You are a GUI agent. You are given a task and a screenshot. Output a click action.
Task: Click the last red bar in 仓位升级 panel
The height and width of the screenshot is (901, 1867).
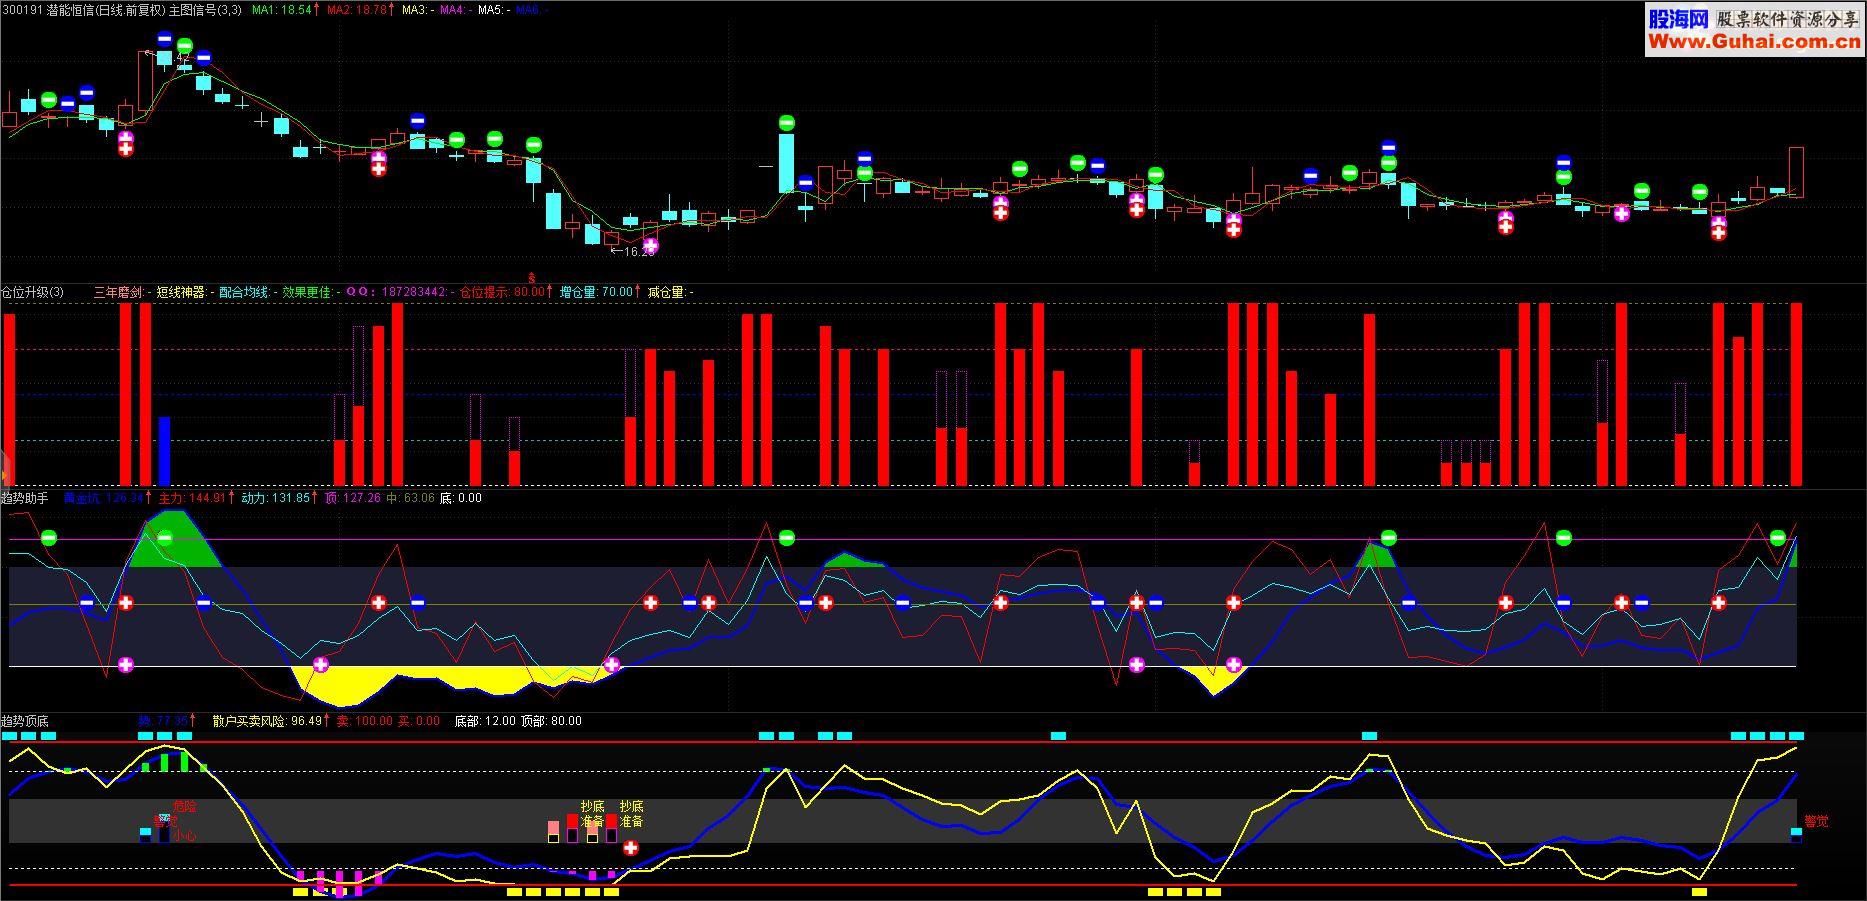coord(1796,395)
